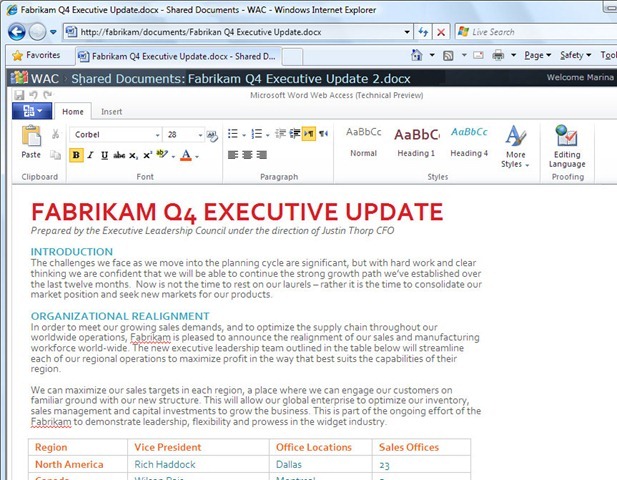This screenshot has width=617, height=480.
Task: Apply the Heading 1 style
Action: point(415,141)
